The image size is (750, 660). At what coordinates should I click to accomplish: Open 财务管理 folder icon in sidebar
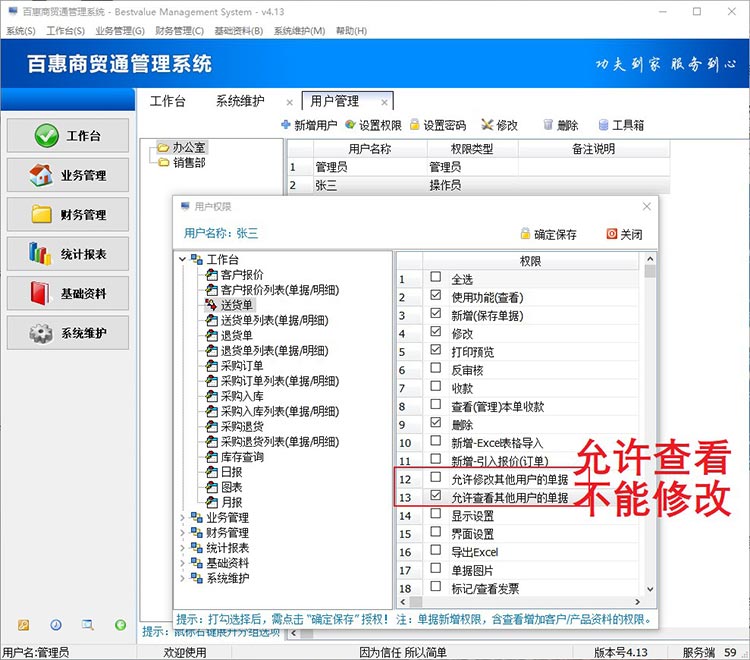pos(41,214)
